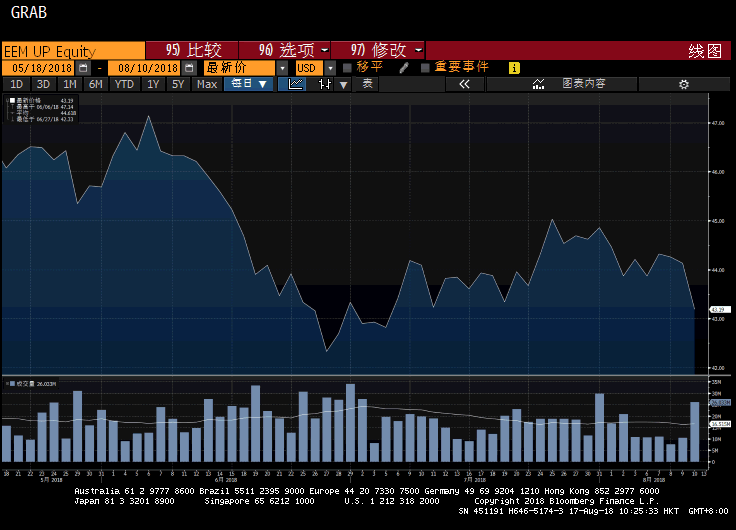Viewport: 736px width, 530px height.
Task: Click the yellow info icon
Action: (x=514, y=68)
